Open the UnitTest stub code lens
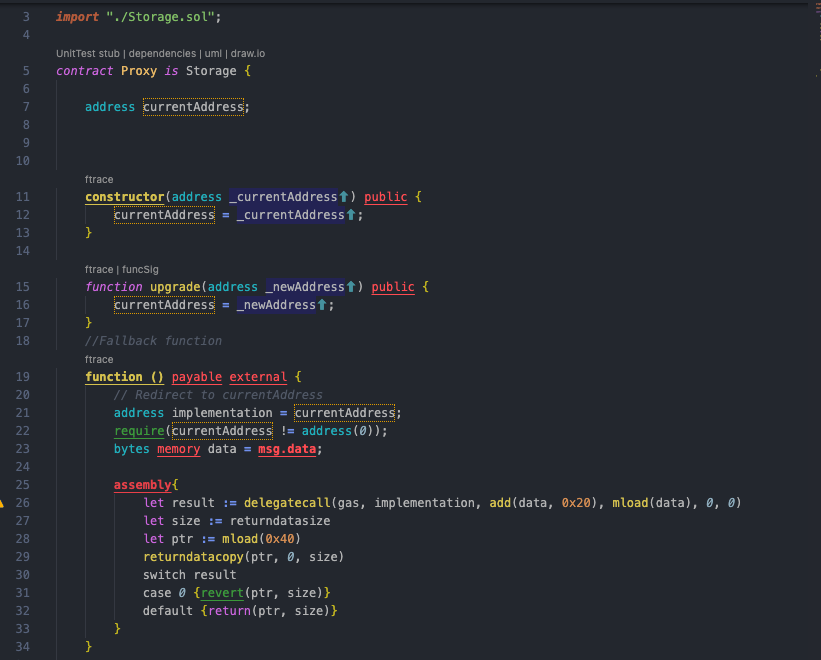Viewport: 821px width, 660px height. tap(87, 53)
